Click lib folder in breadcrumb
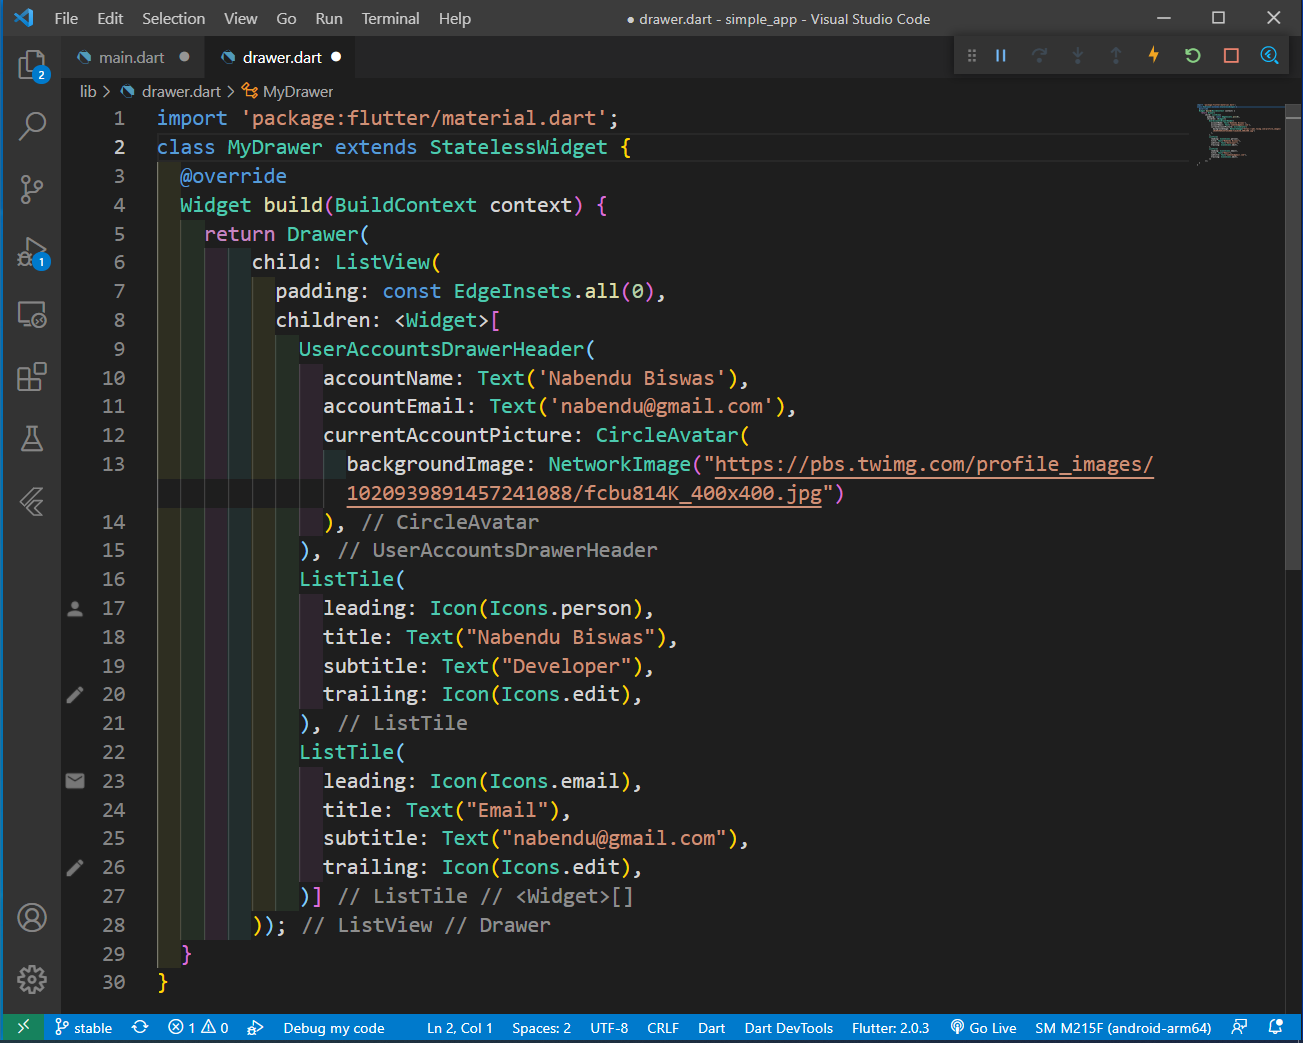Screen dimensions: 1303x1043 click(x=88, y=91)
